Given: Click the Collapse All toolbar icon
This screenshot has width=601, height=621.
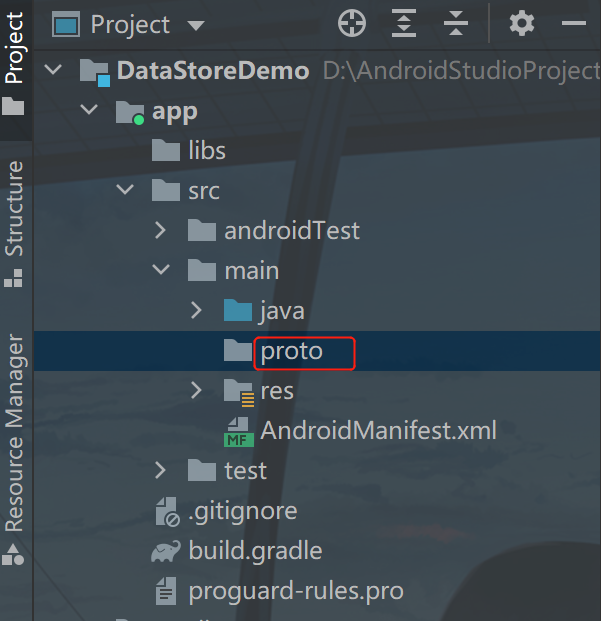Looking at the screenshot, I should pyautogui.click(x=456, y=23).
